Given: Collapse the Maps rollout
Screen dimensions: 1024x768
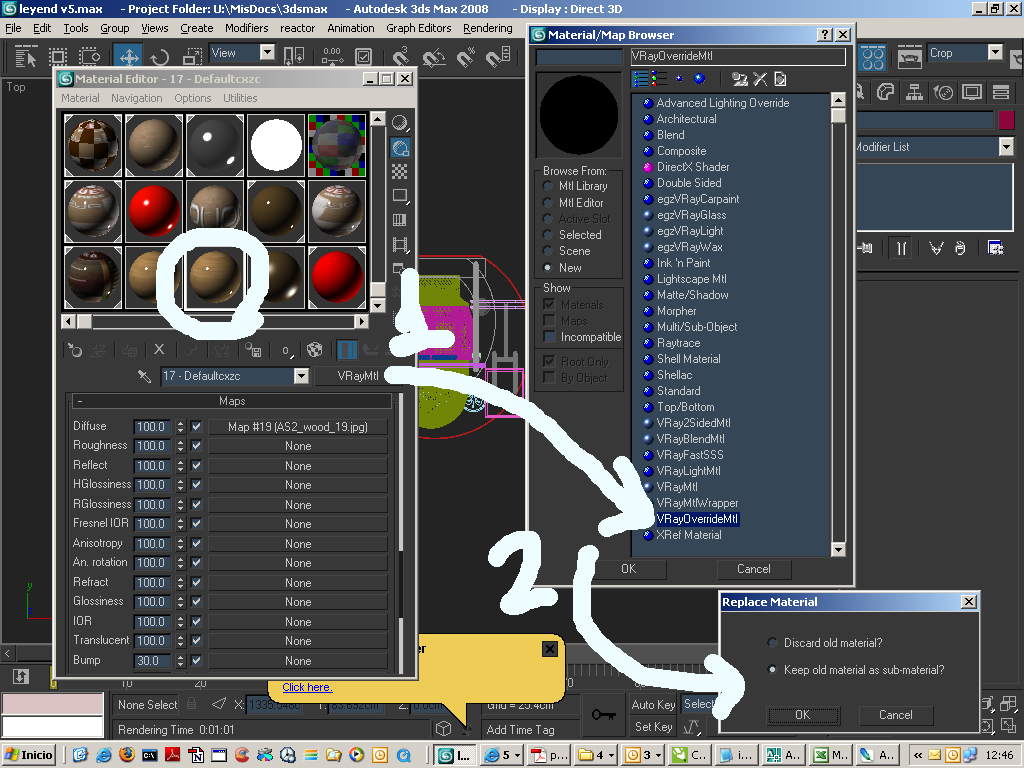Looking at the screenshot, I should [x=232, y=401].
